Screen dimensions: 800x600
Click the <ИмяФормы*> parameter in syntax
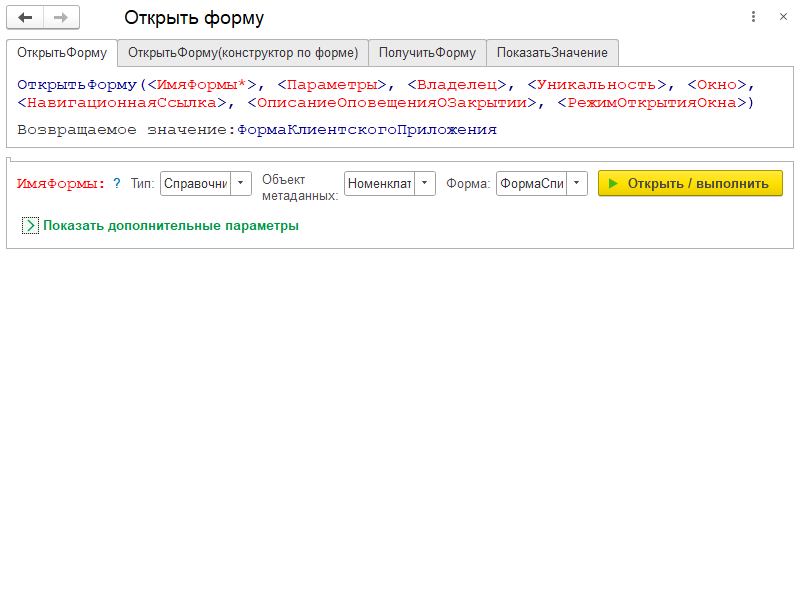[202, 85]
